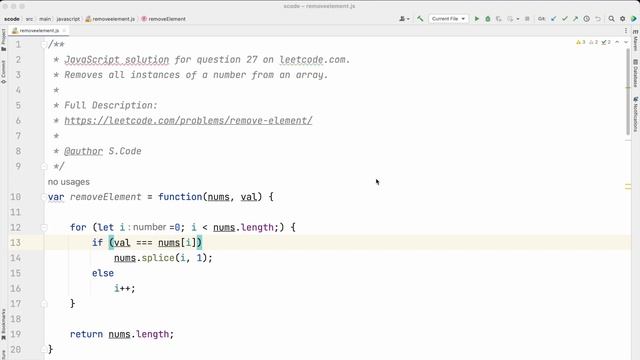
Task: Click 'S.Code' author name in comment
Action: click(125, 151)
